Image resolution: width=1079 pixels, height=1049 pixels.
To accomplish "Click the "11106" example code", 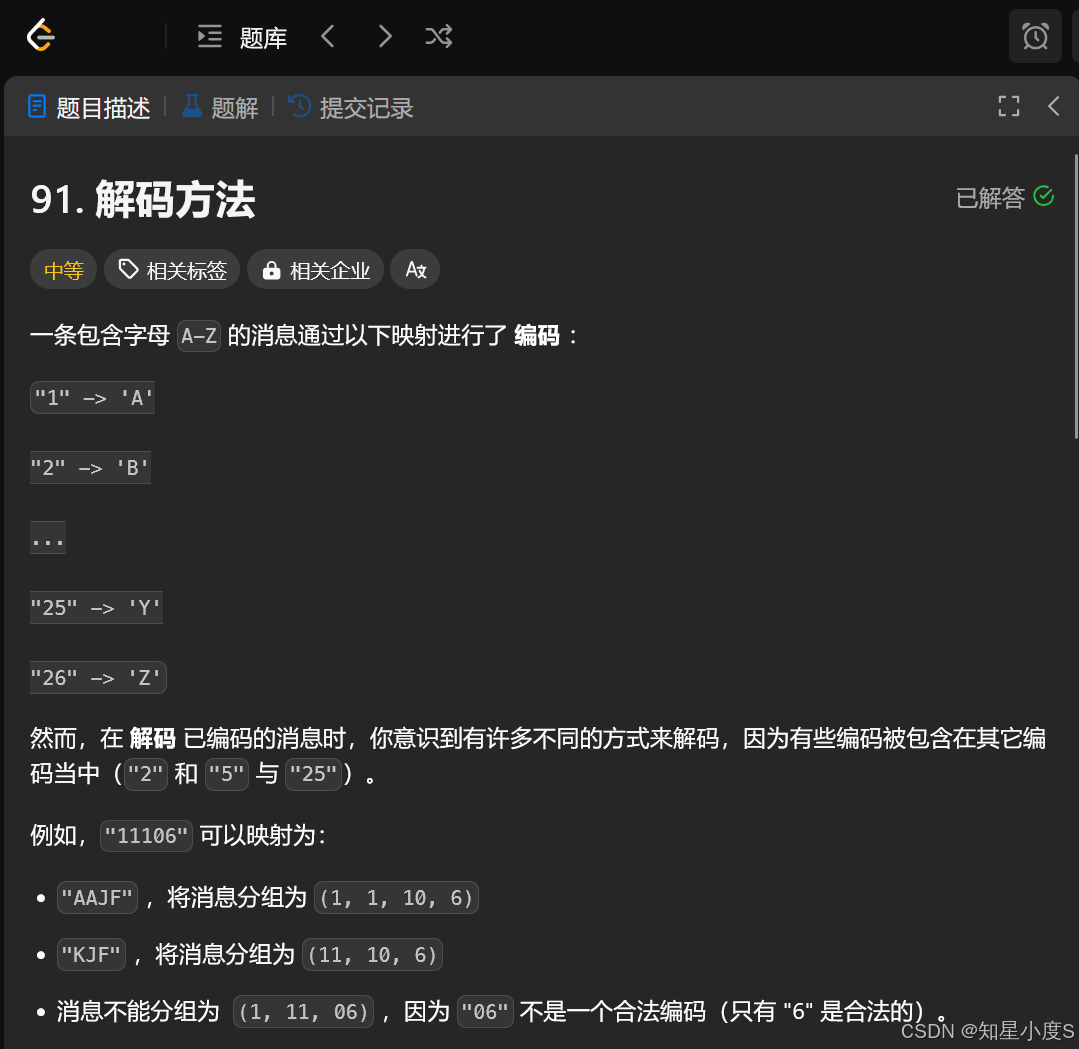I will click(146, 836).
